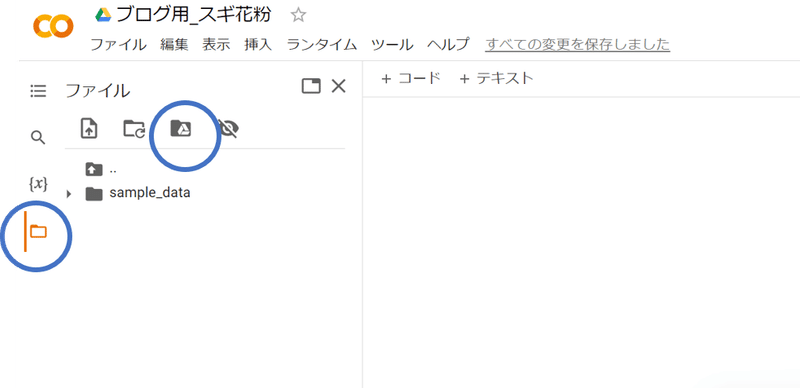Rename the notebook title ブログ用_スギ花粉

193,15
